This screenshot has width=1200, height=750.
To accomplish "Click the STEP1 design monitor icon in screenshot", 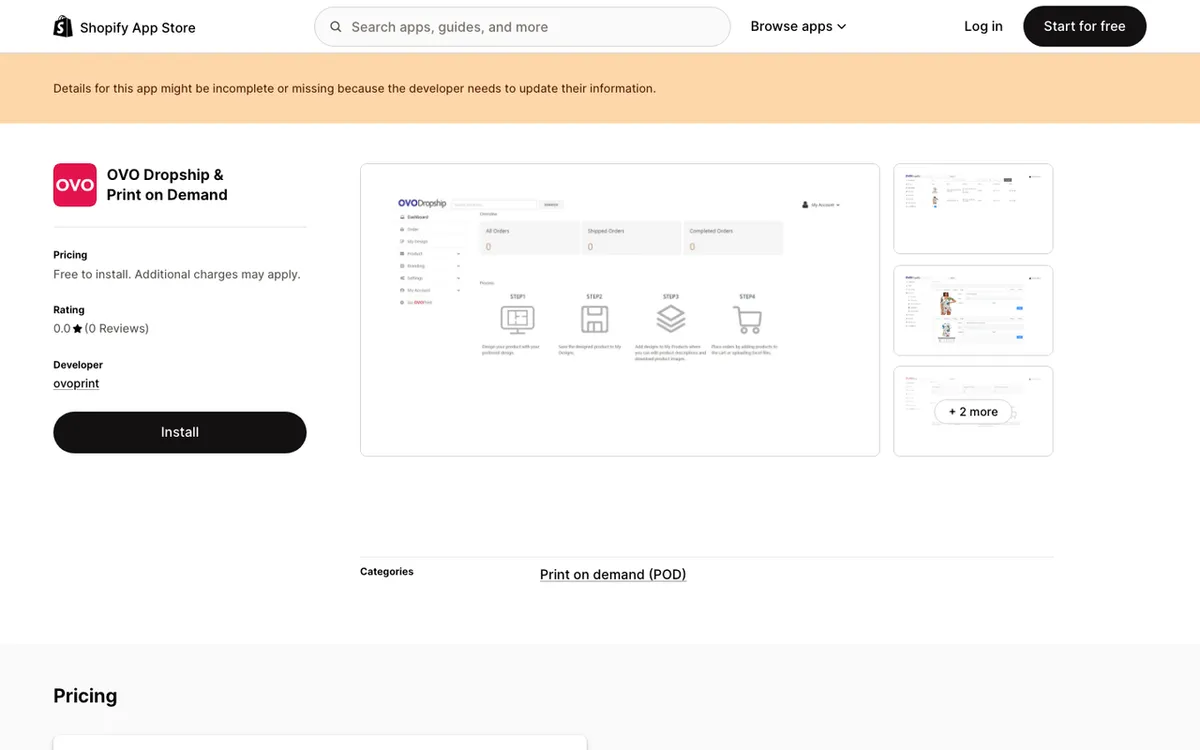I will point(517,319).
